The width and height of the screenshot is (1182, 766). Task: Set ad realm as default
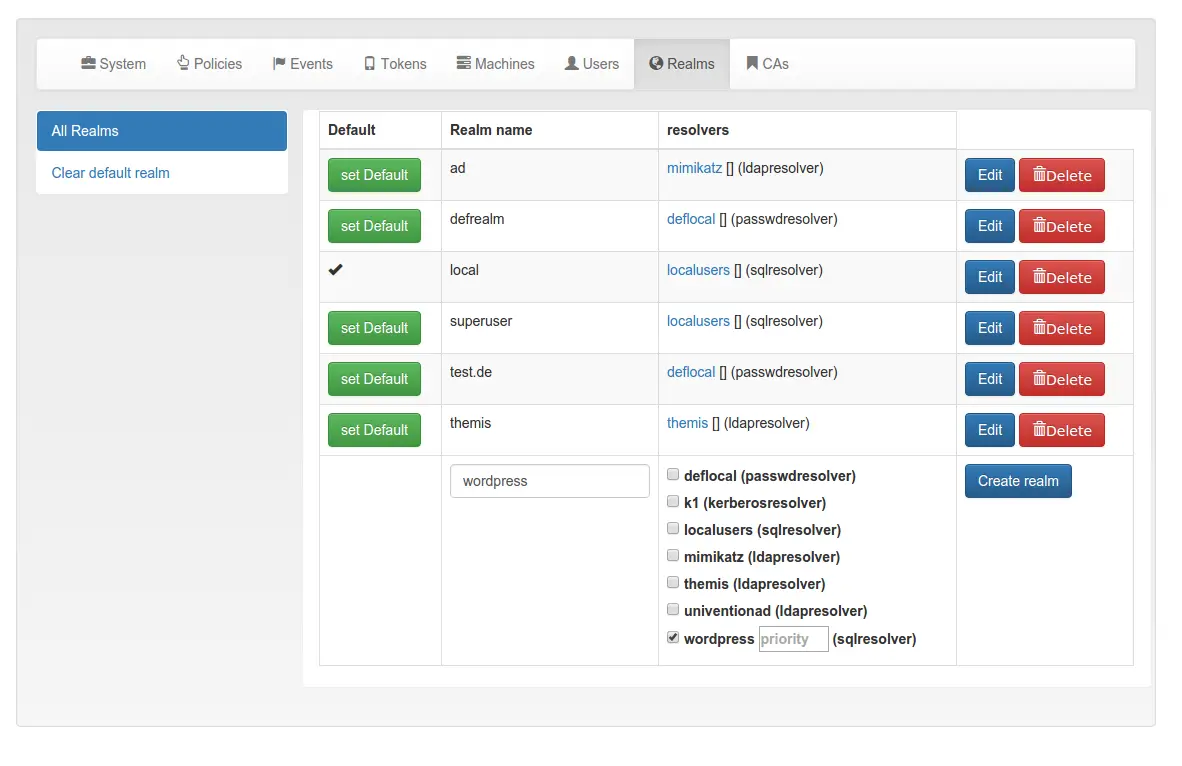(x=374, y=175)
